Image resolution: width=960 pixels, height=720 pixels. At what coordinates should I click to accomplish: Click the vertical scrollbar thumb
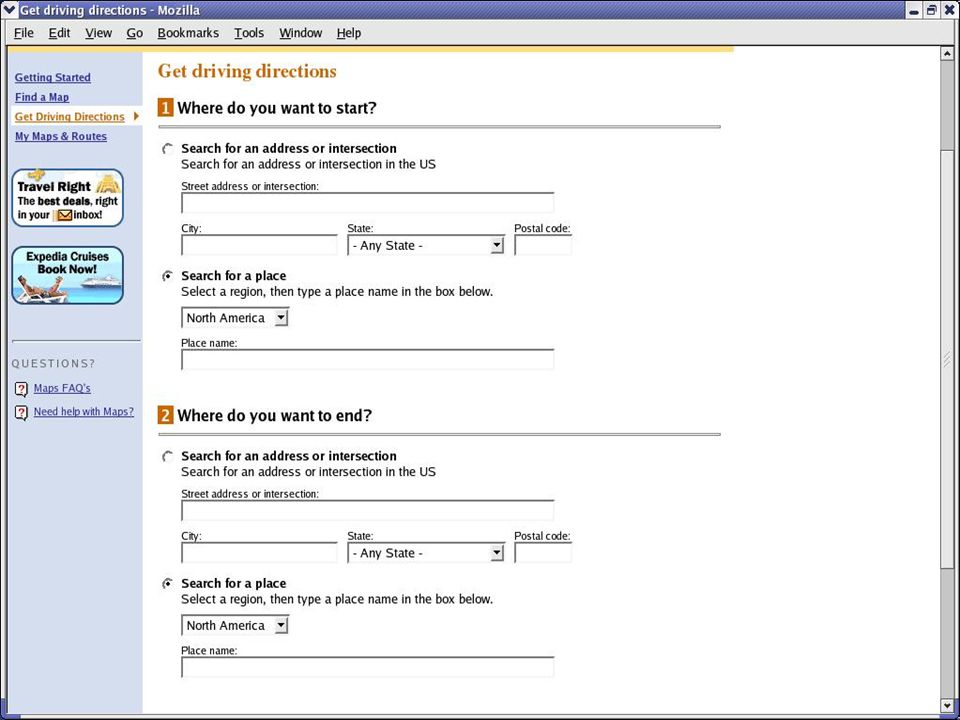[x=947, y=360]
